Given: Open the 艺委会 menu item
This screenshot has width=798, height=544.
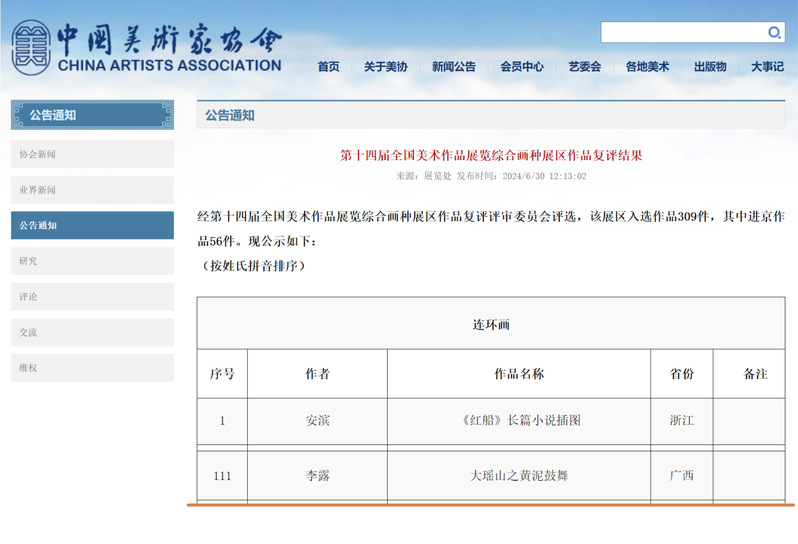Looking at the screenshot, I should [584, 67].
